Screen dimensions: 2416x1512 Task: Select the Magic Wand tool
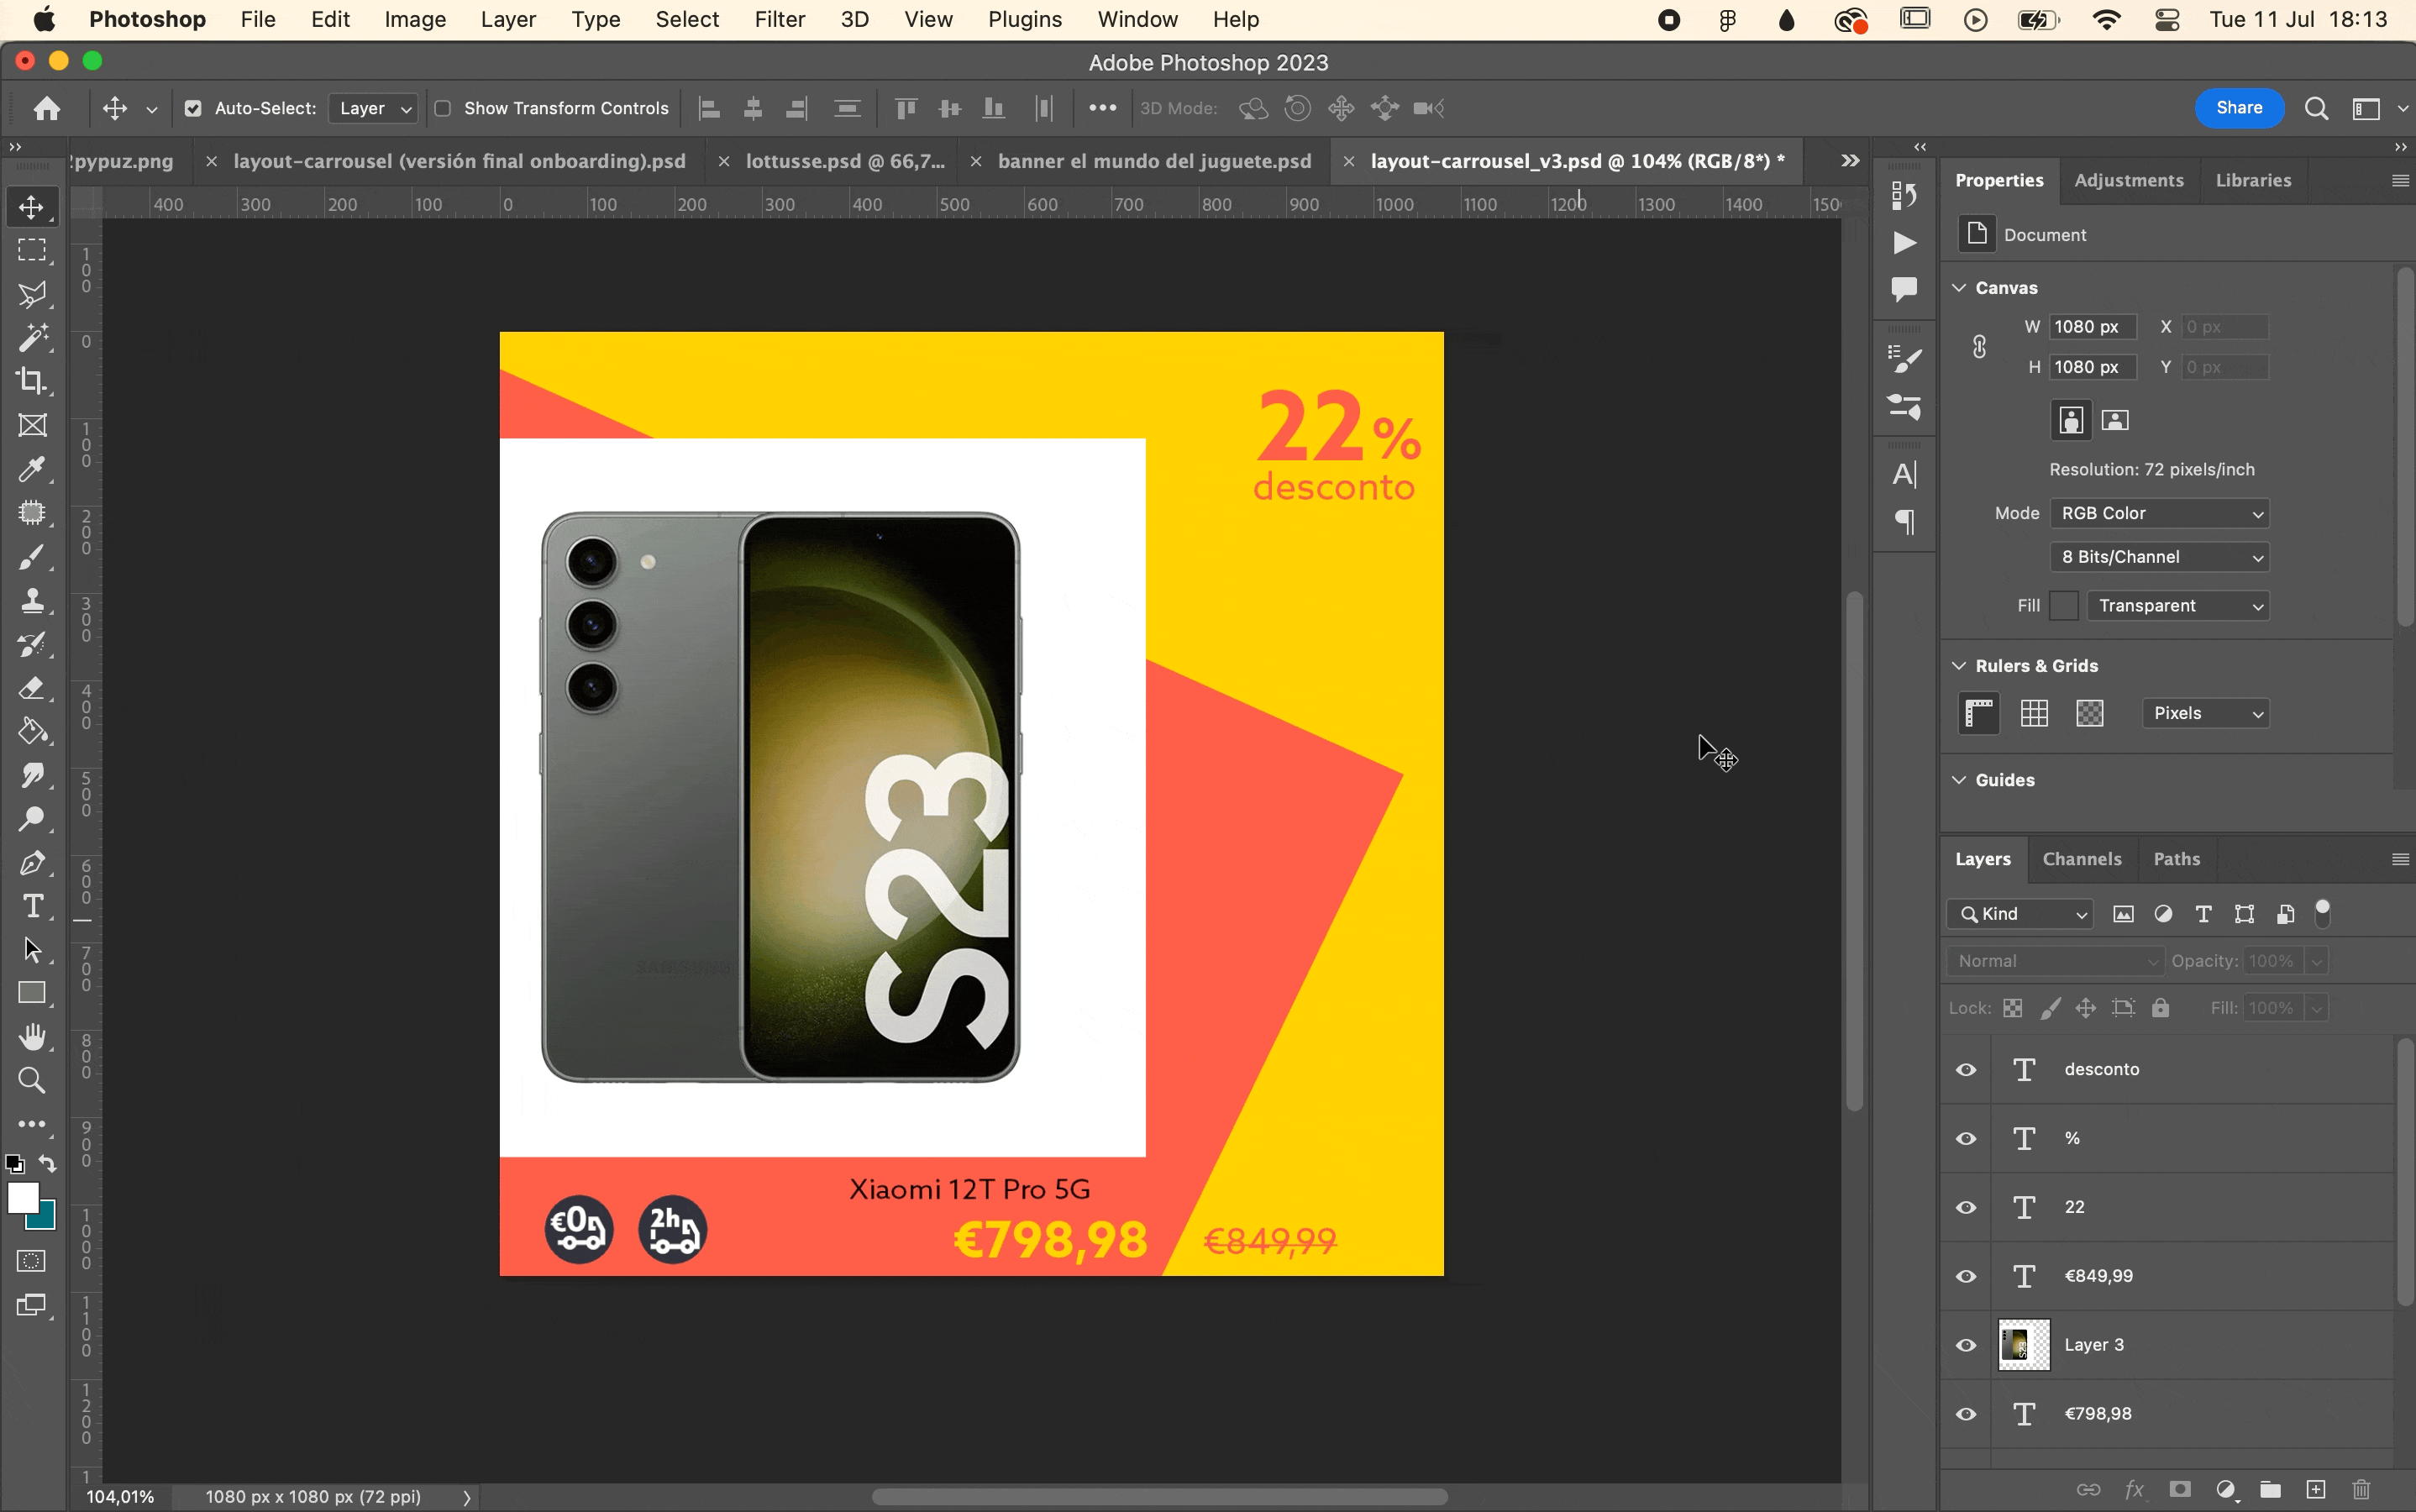coord(32,338)
